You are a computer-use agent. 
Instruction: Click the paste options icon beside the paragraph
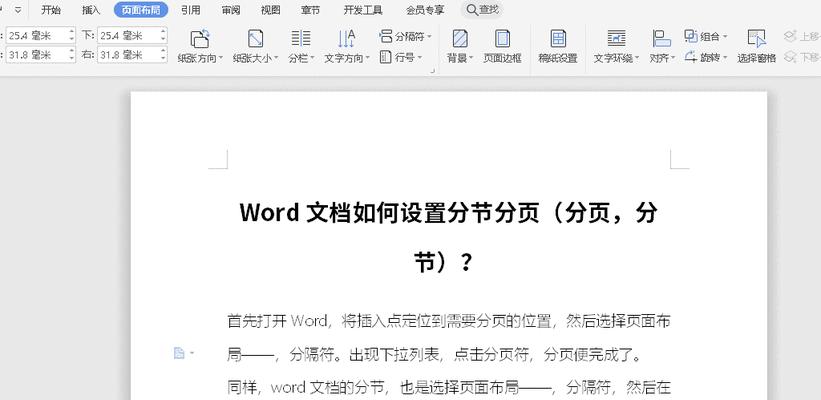(x=179, y=353)
